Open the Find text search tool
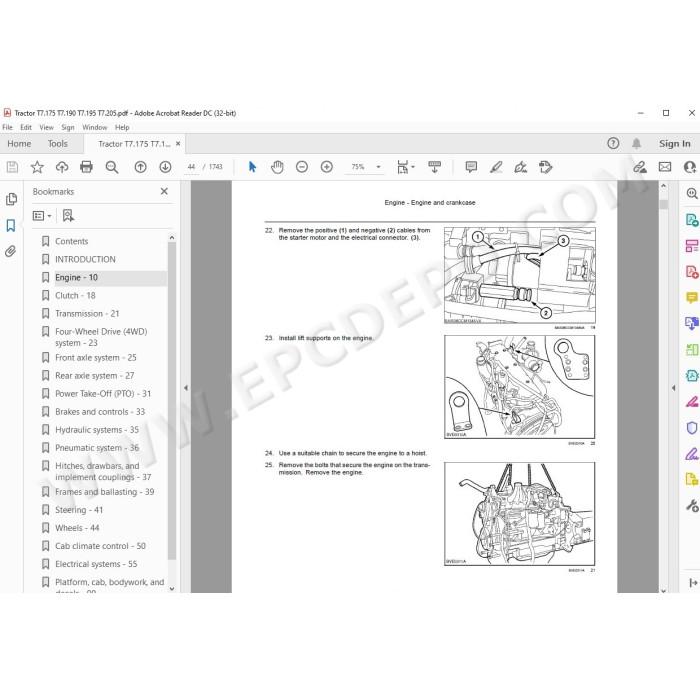This screenshot has height=700, width=700. (112, 167)
